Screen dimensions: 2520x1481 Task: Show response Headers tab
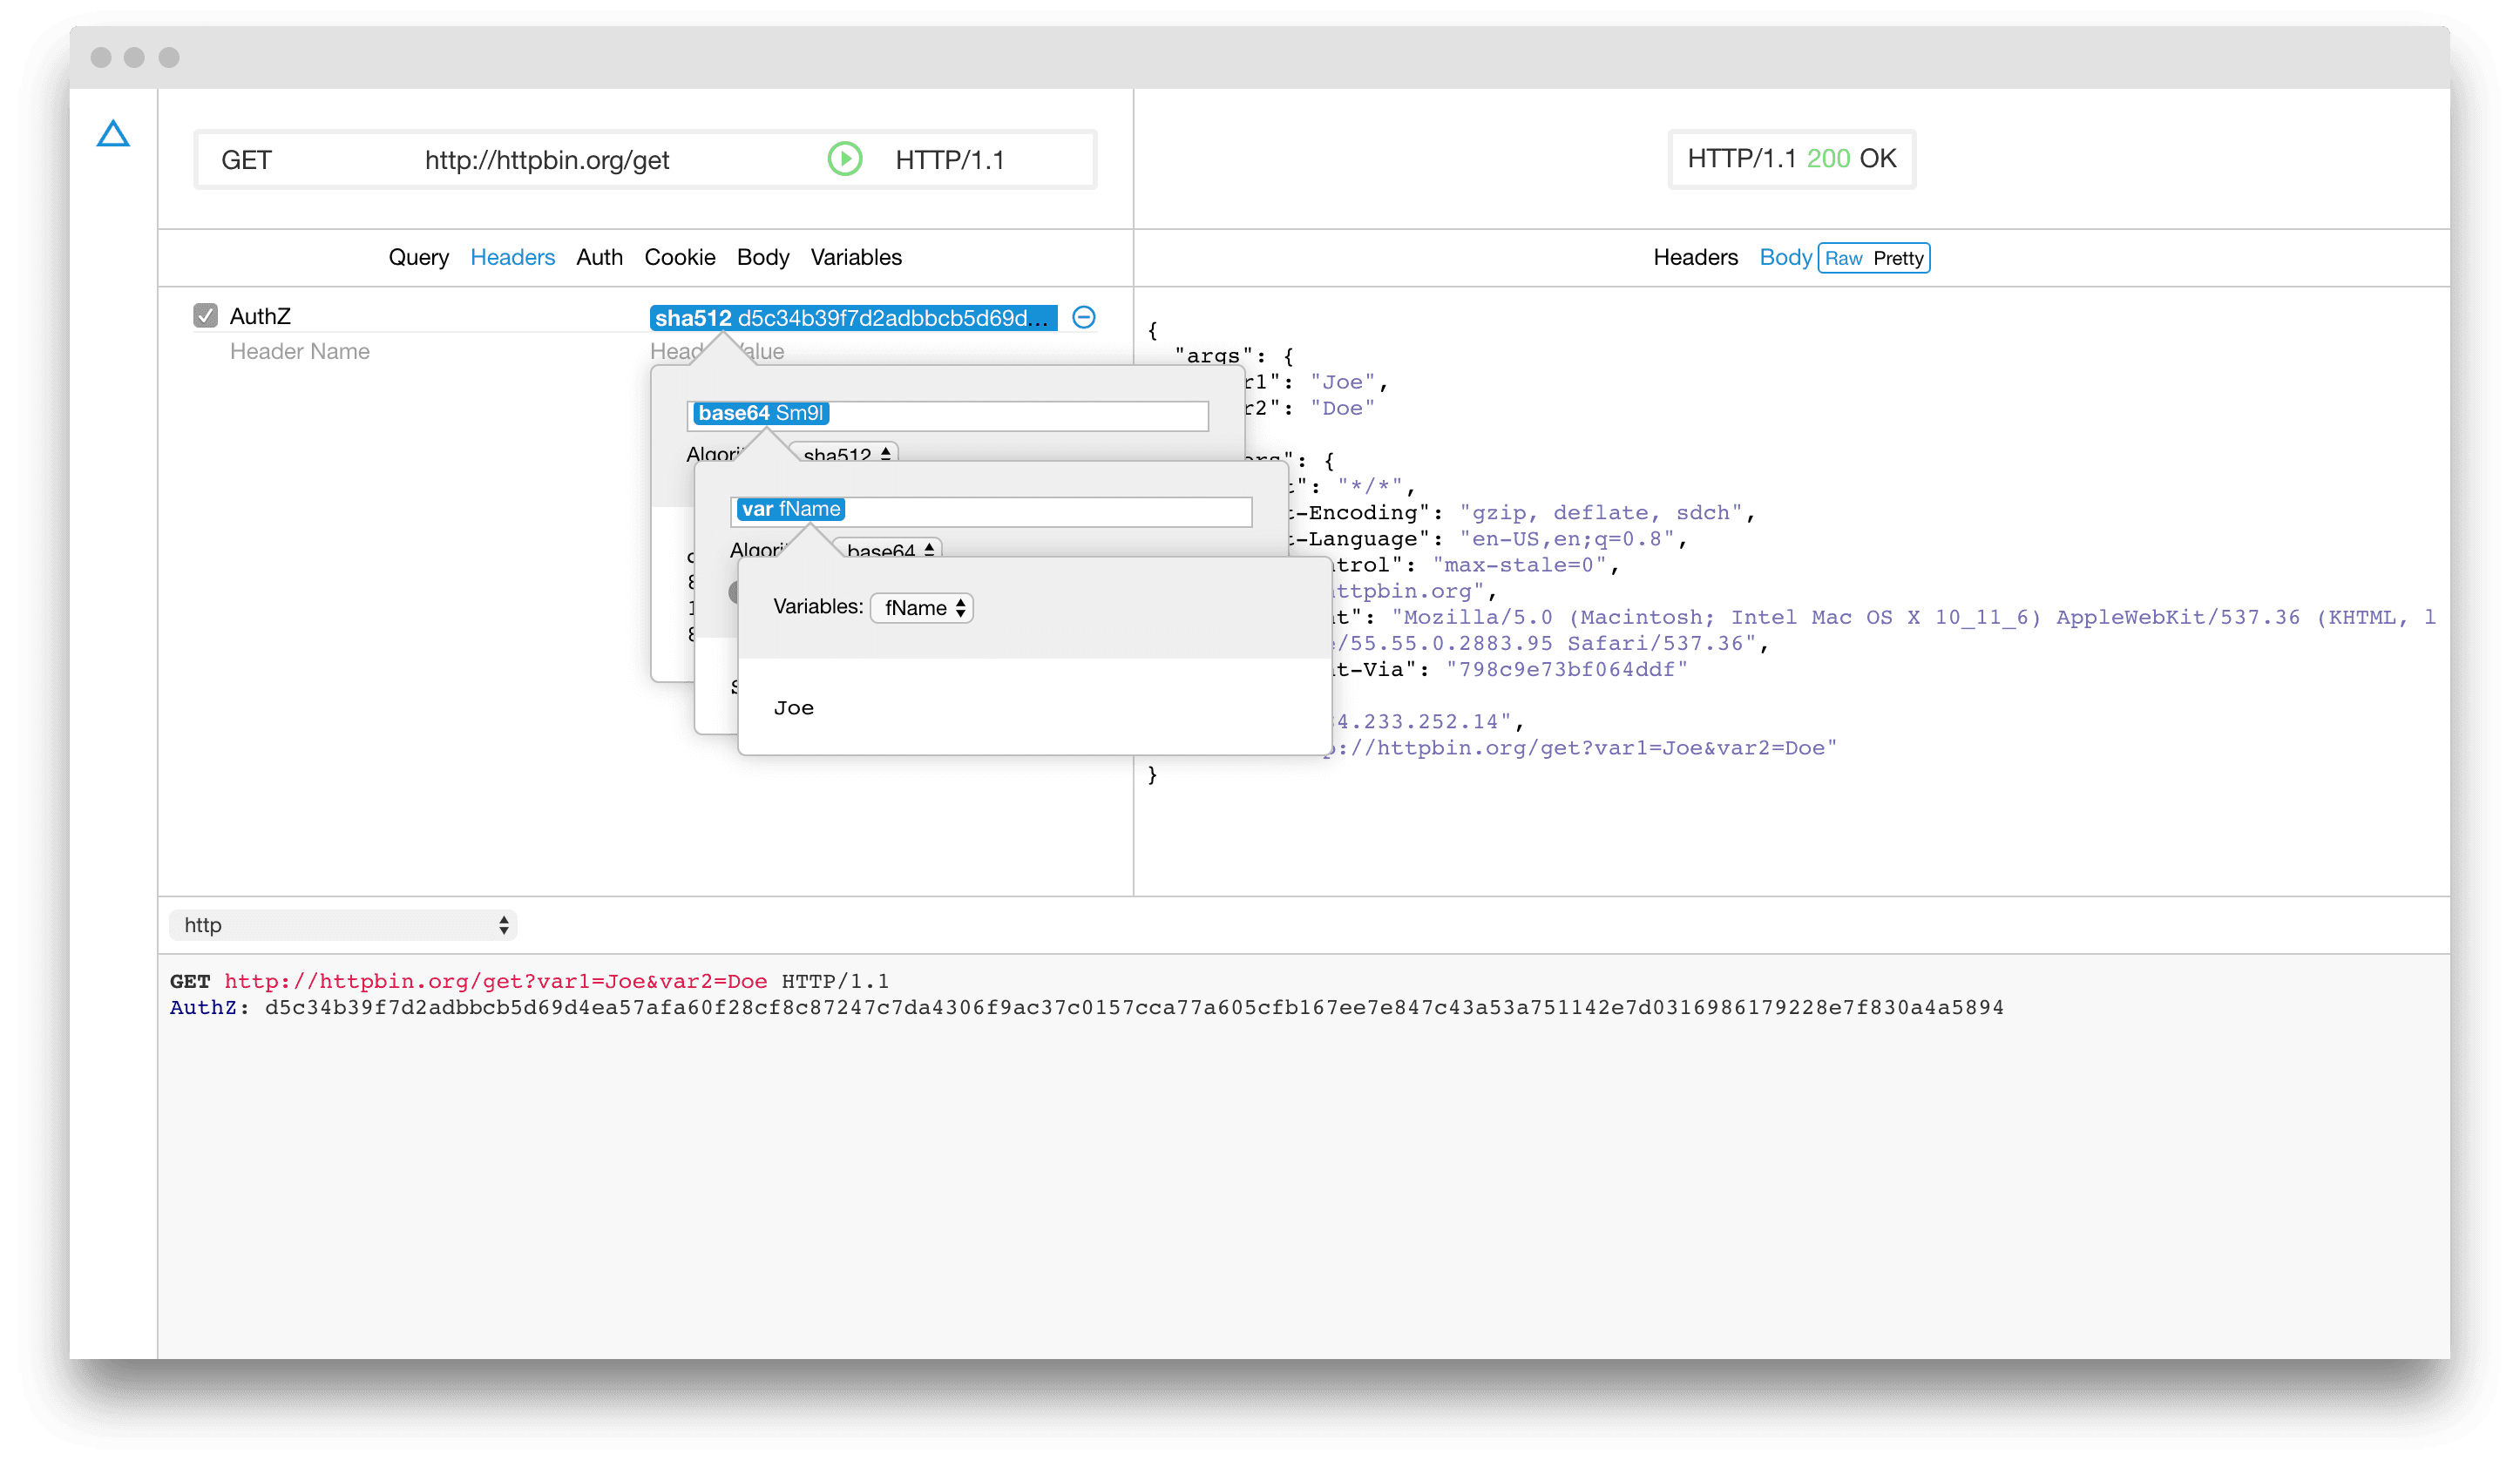coord(1695,257)
